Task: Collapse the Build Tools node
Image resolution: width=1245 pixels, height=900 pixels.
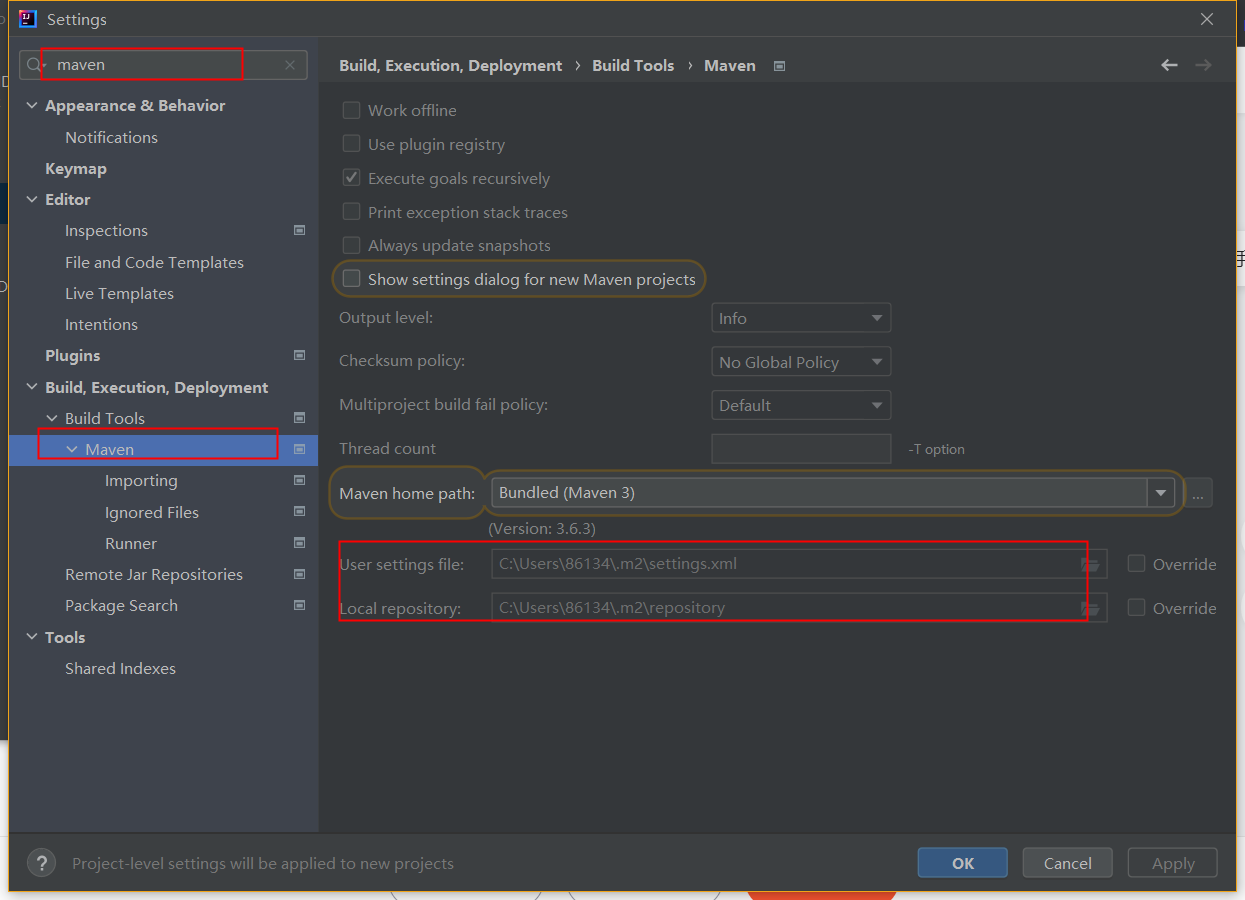Action: [x=52, y=418]
